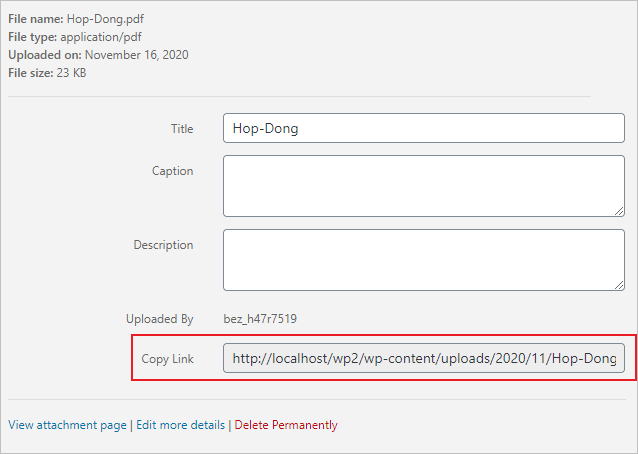Screen dimensions: 638x454
Task: Click the Title label
Action: [182, 129]
